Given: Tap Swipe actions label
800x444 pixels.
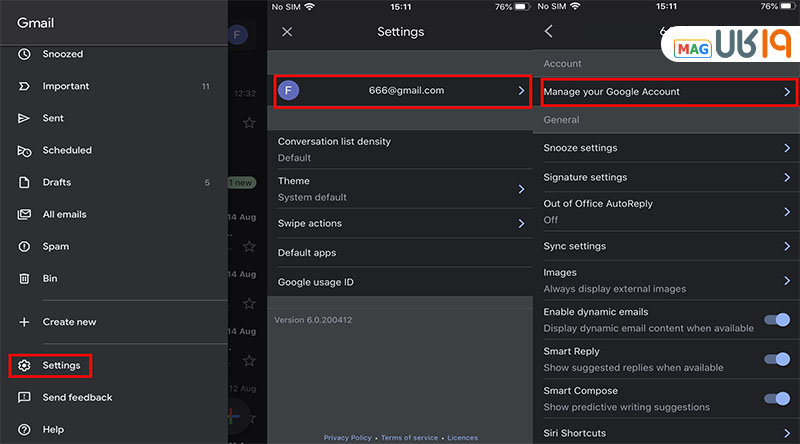Looking at the screenshot, I should [x=310, y=224].
